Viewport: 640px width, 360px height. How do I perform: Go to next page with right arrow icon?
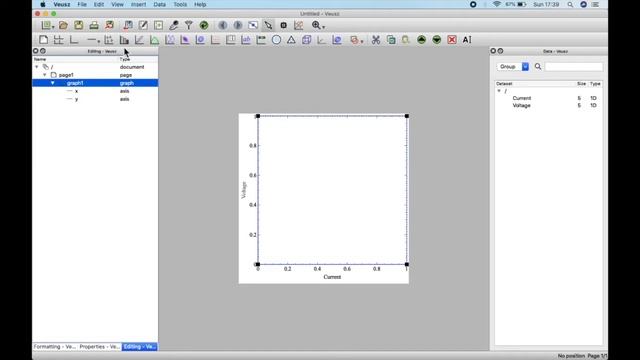click(x=238, y=25)
